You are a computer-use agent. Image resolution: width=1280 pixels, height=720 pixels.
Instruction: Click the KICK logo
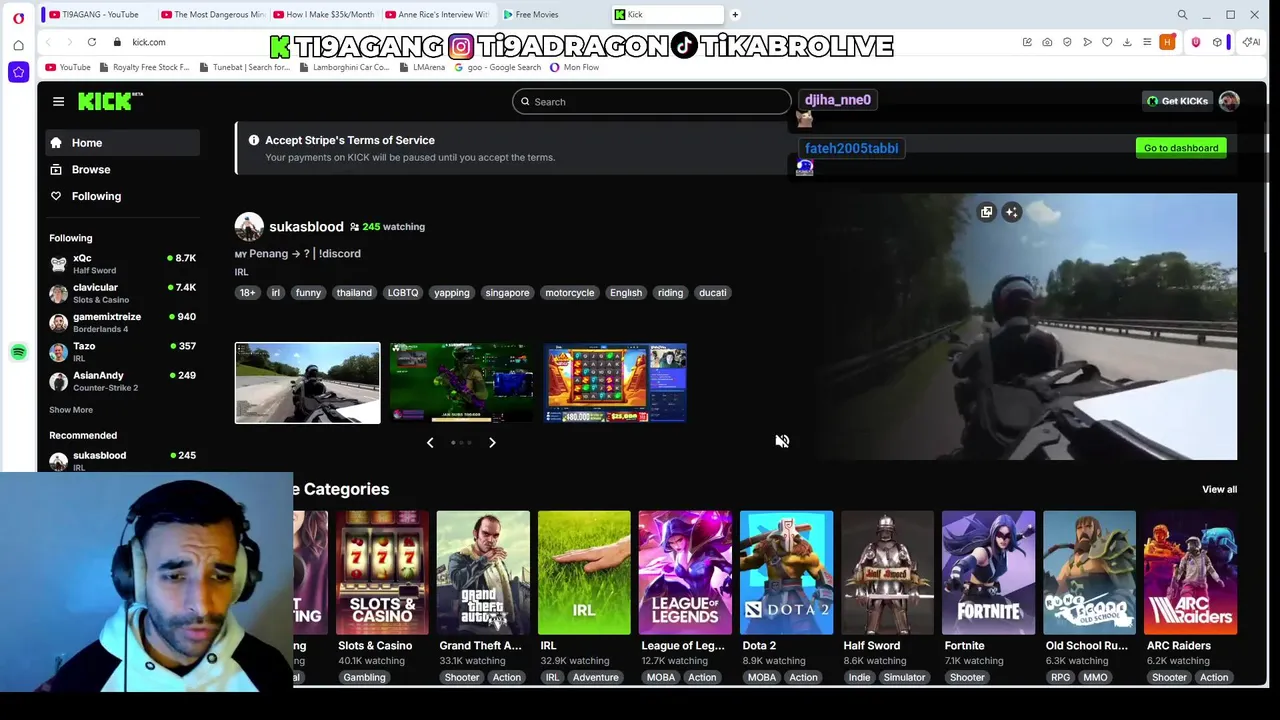110,101
